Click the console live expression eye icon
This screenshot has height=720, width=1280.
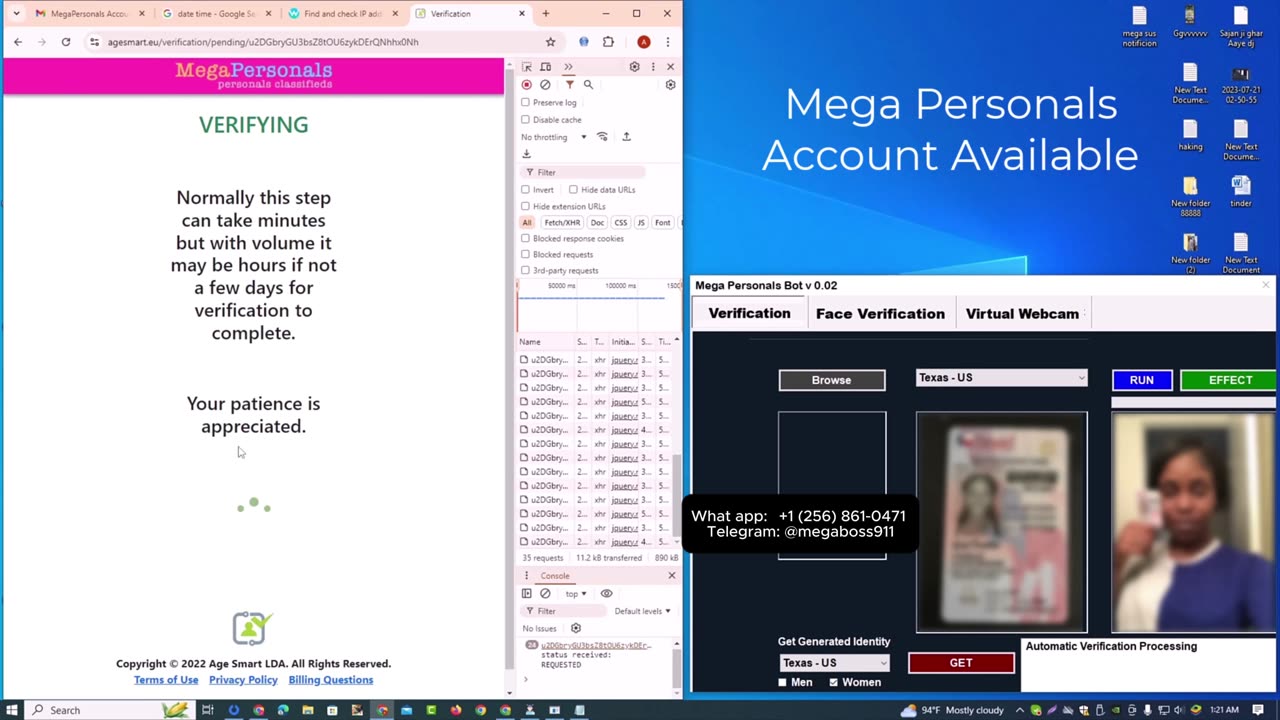click(606, 594)
